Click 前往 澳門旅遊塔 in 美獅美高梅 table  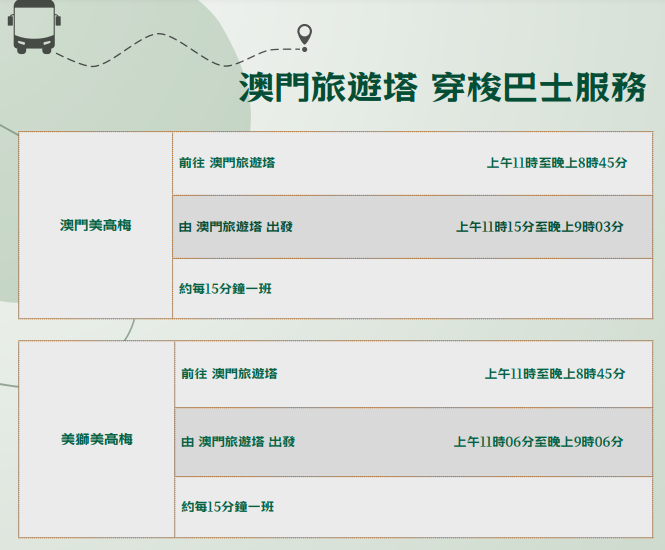229,374
